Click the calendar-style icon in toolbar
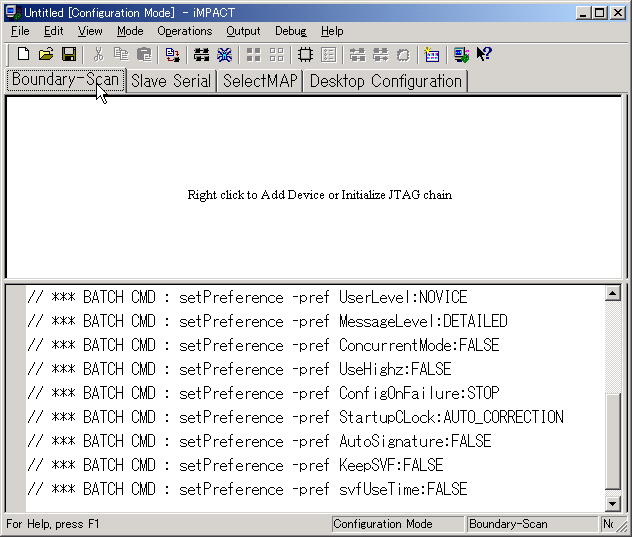The width and height of the screenshot is (632, 537). pyautogui.click(x=431, y=54)
